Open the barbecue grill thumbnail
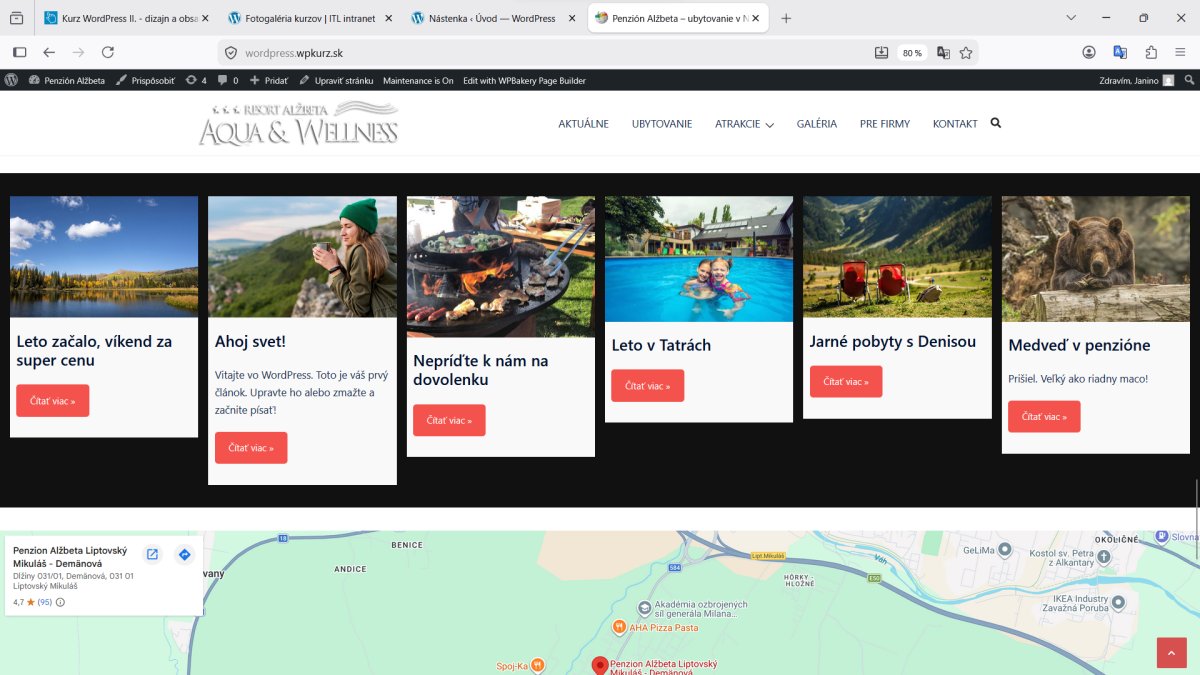The image size is (1200, 675). tap(501, 267)
